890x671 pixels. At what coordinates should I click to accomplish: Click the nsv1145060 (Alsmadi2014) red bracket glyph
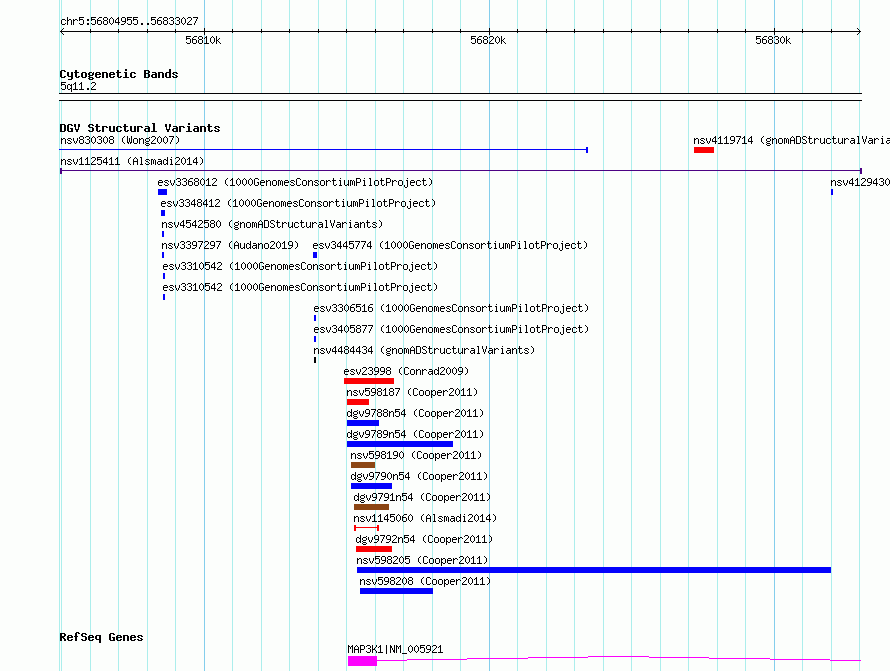coord(366,528)
